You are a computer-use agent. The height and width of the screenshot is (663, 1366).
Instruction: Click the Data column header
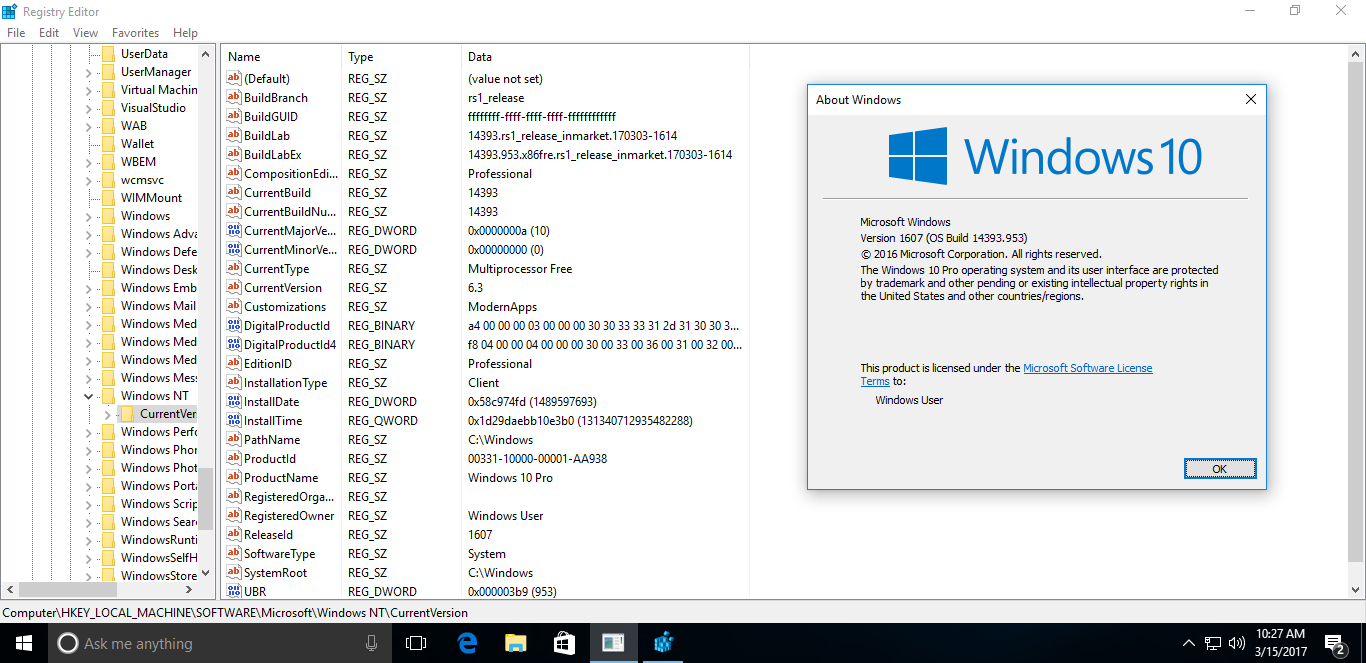[x=605, y=57]
